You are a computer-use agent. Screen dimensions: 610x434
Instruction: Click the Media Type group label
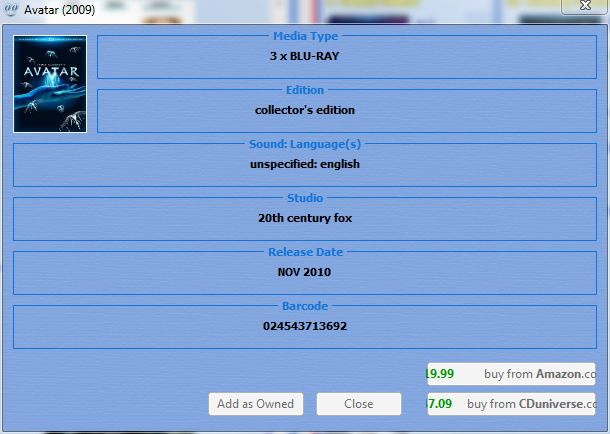coord(305,36)
